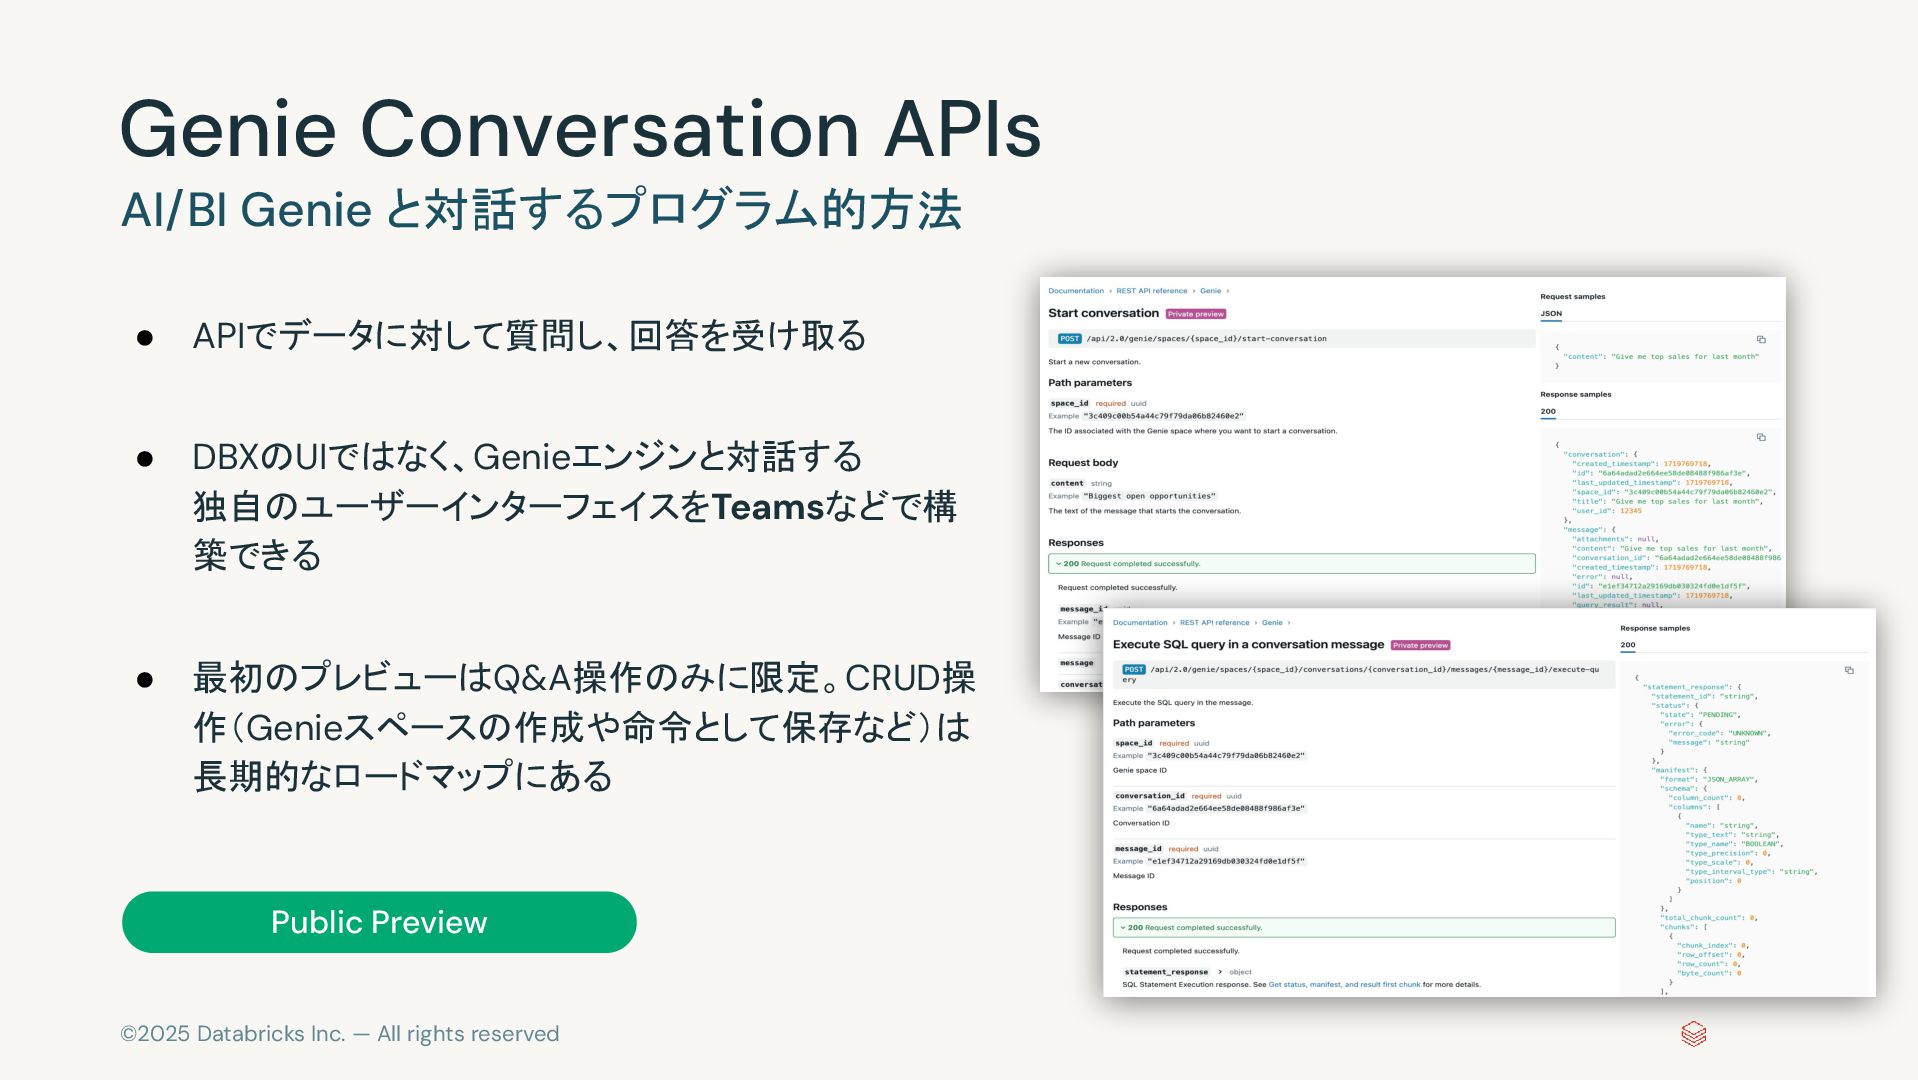This screenshot has width=1918, height=1080.
Task: Click the POST badge for start-conversation endpoint
Action: (x=1069, y=339)
